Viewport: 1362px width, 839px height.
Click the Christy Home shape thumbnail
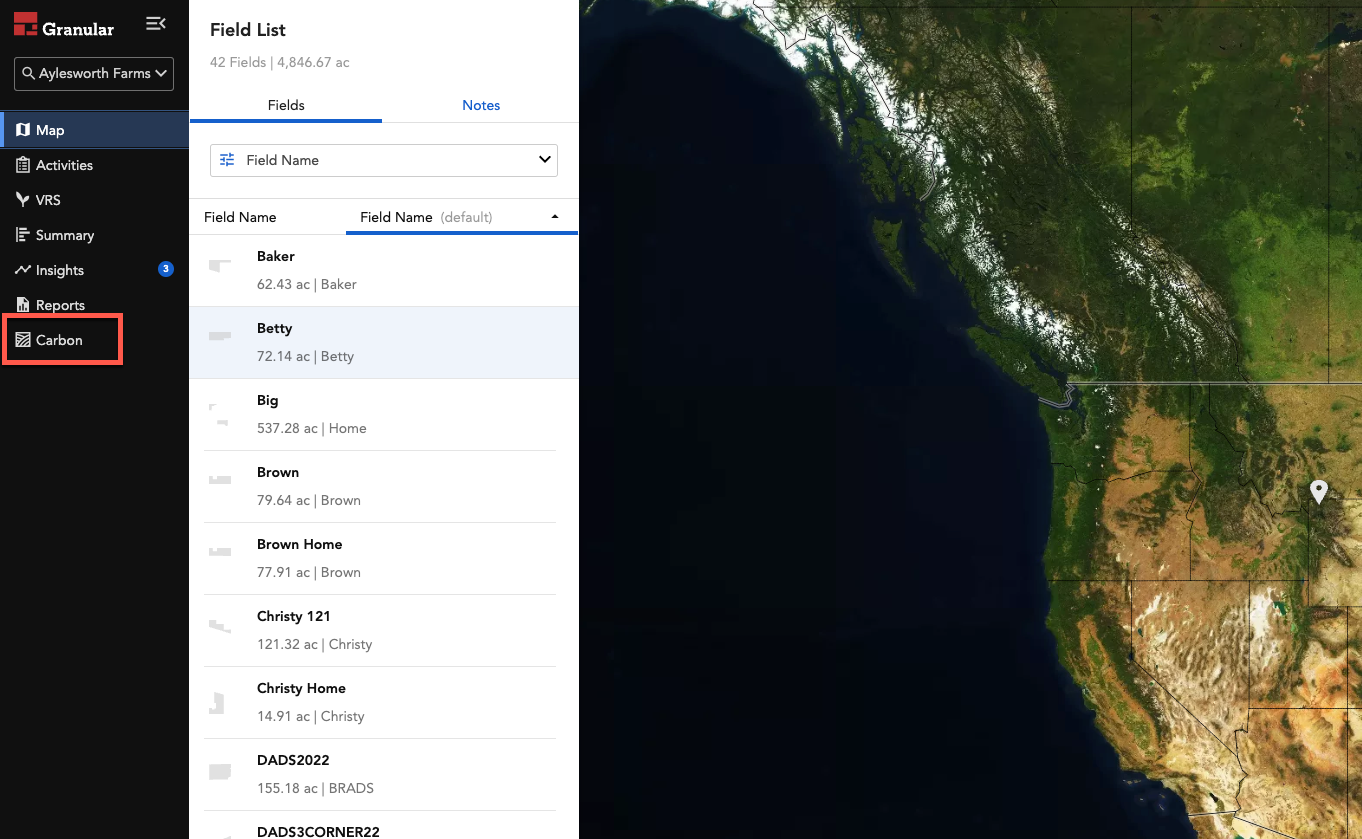pyautogui.click(x=216, y=702)
